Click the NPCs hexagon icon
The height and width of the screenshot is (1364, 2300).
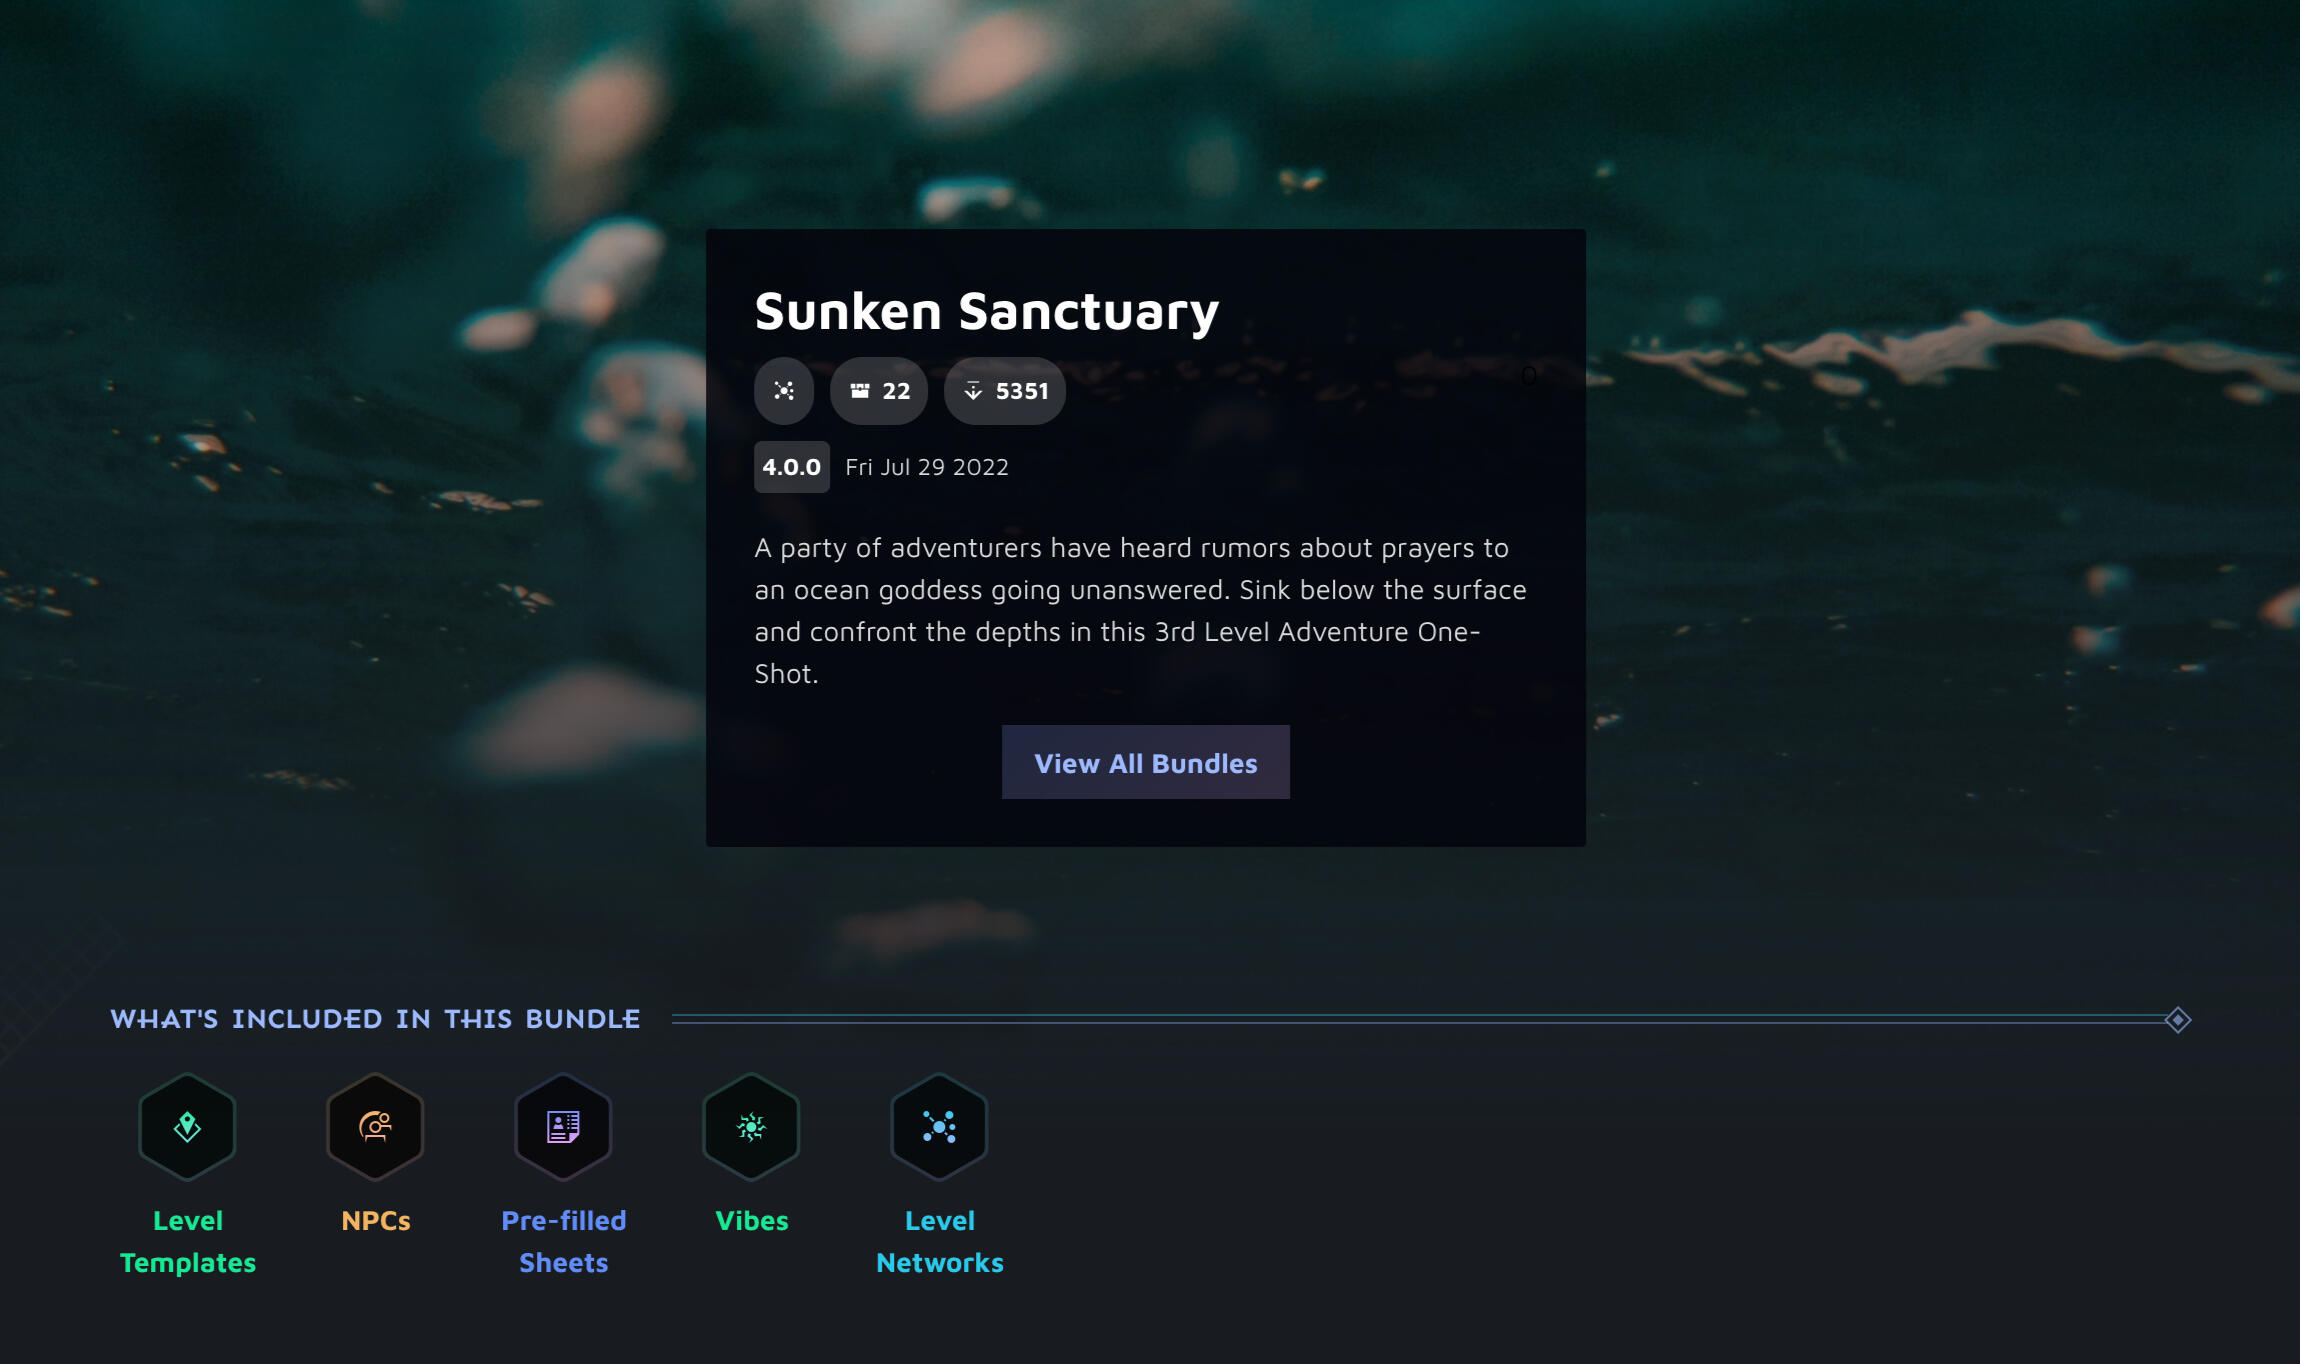point(375,1127)
